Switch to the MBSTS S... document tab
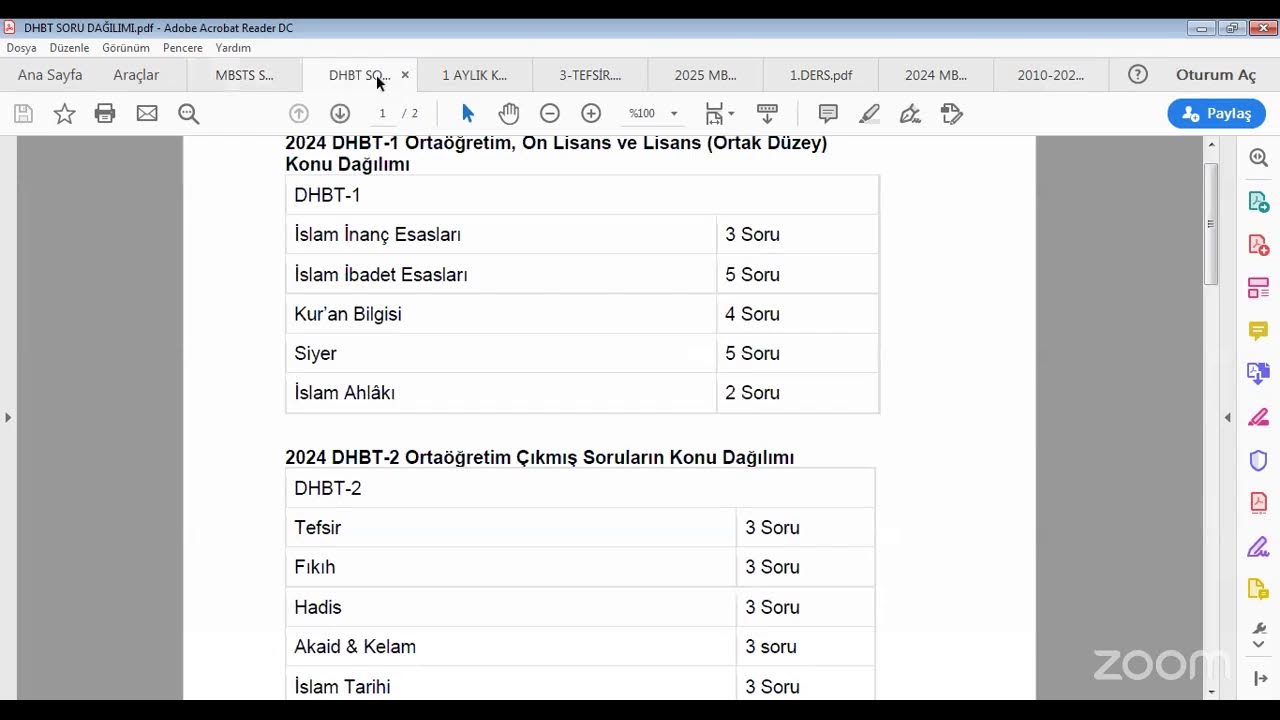This screenshot has width=1280, height=720. pos(244,75)
